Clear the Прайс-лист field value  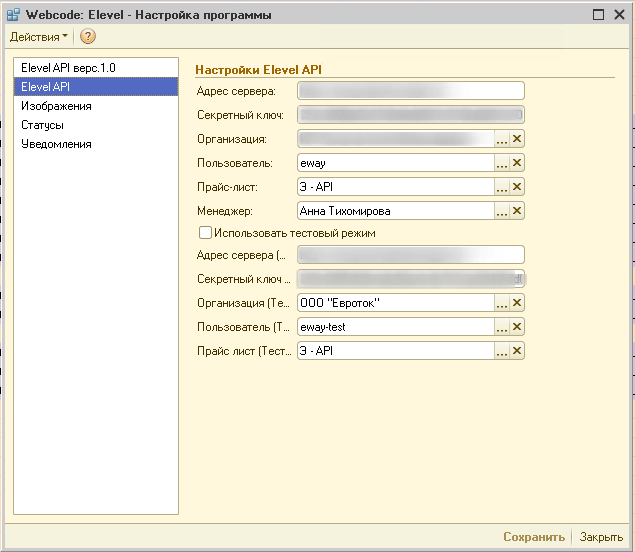[517, 187]
